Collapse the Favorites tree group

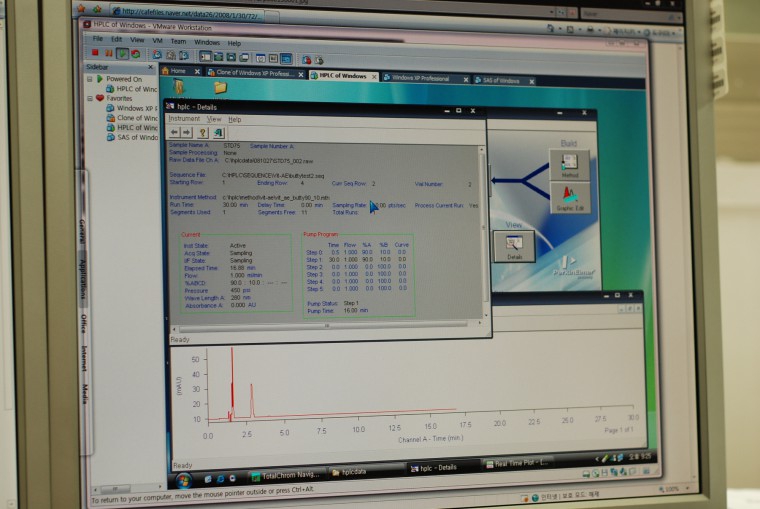tap(90, 98)
